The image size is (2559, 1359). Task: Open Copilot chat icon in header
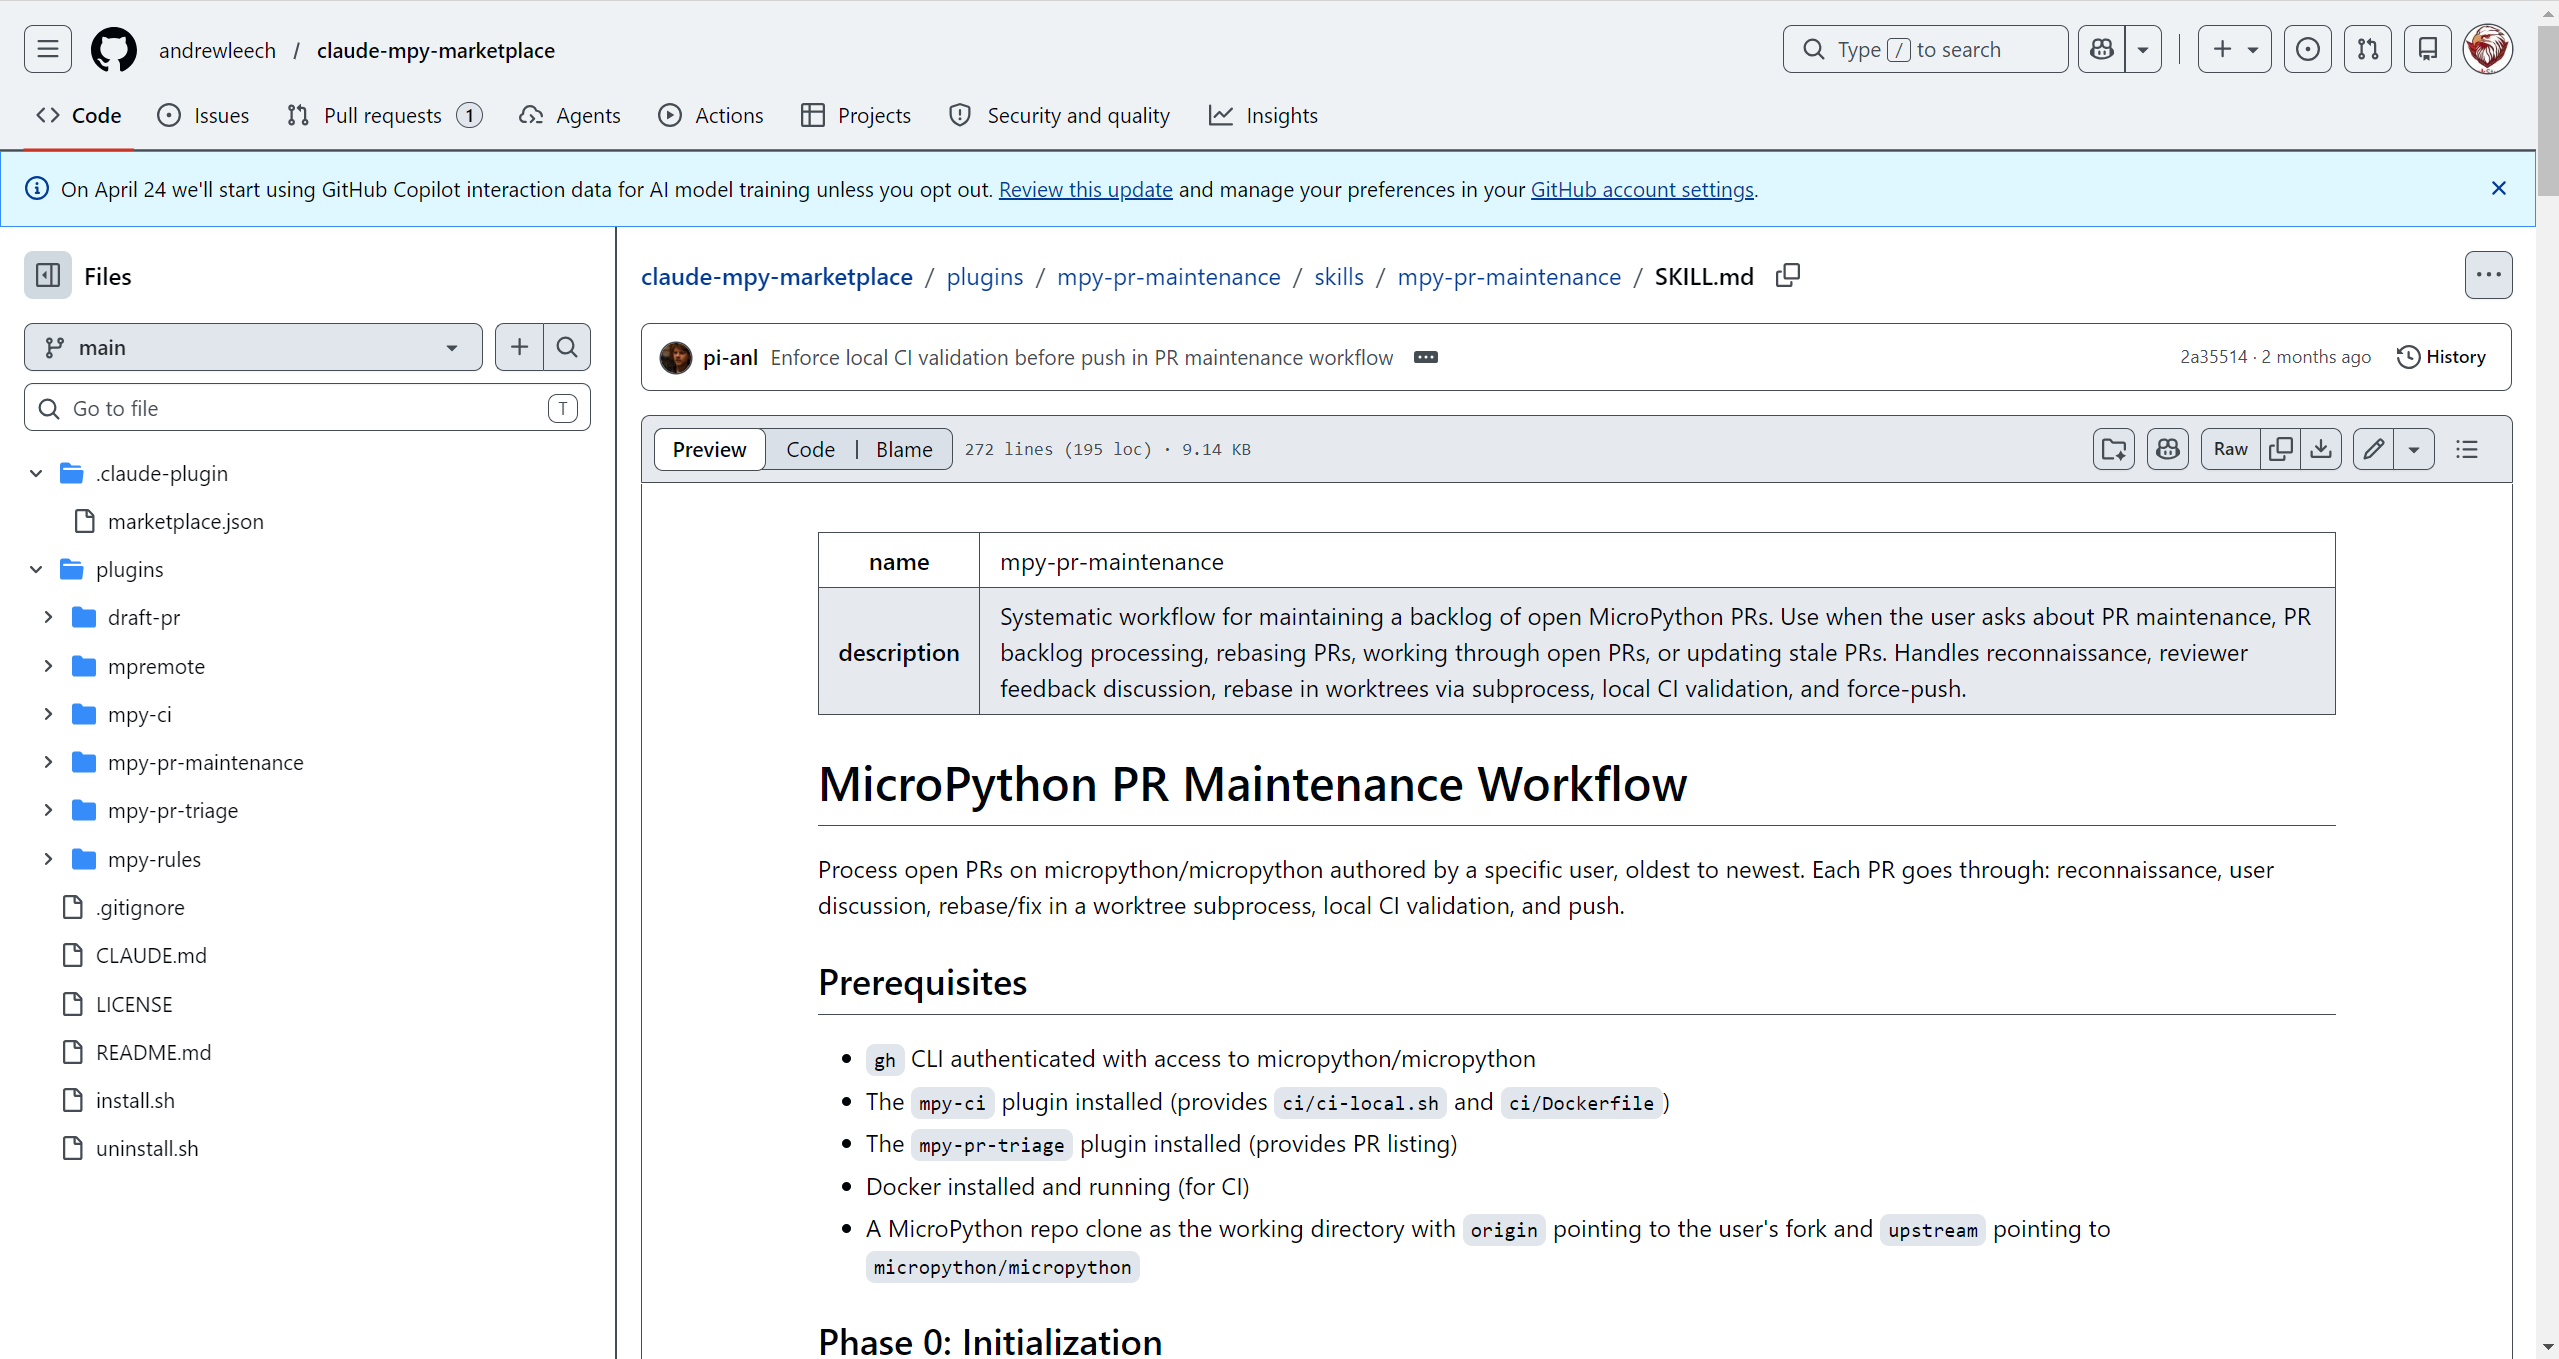click(2102, 49)
